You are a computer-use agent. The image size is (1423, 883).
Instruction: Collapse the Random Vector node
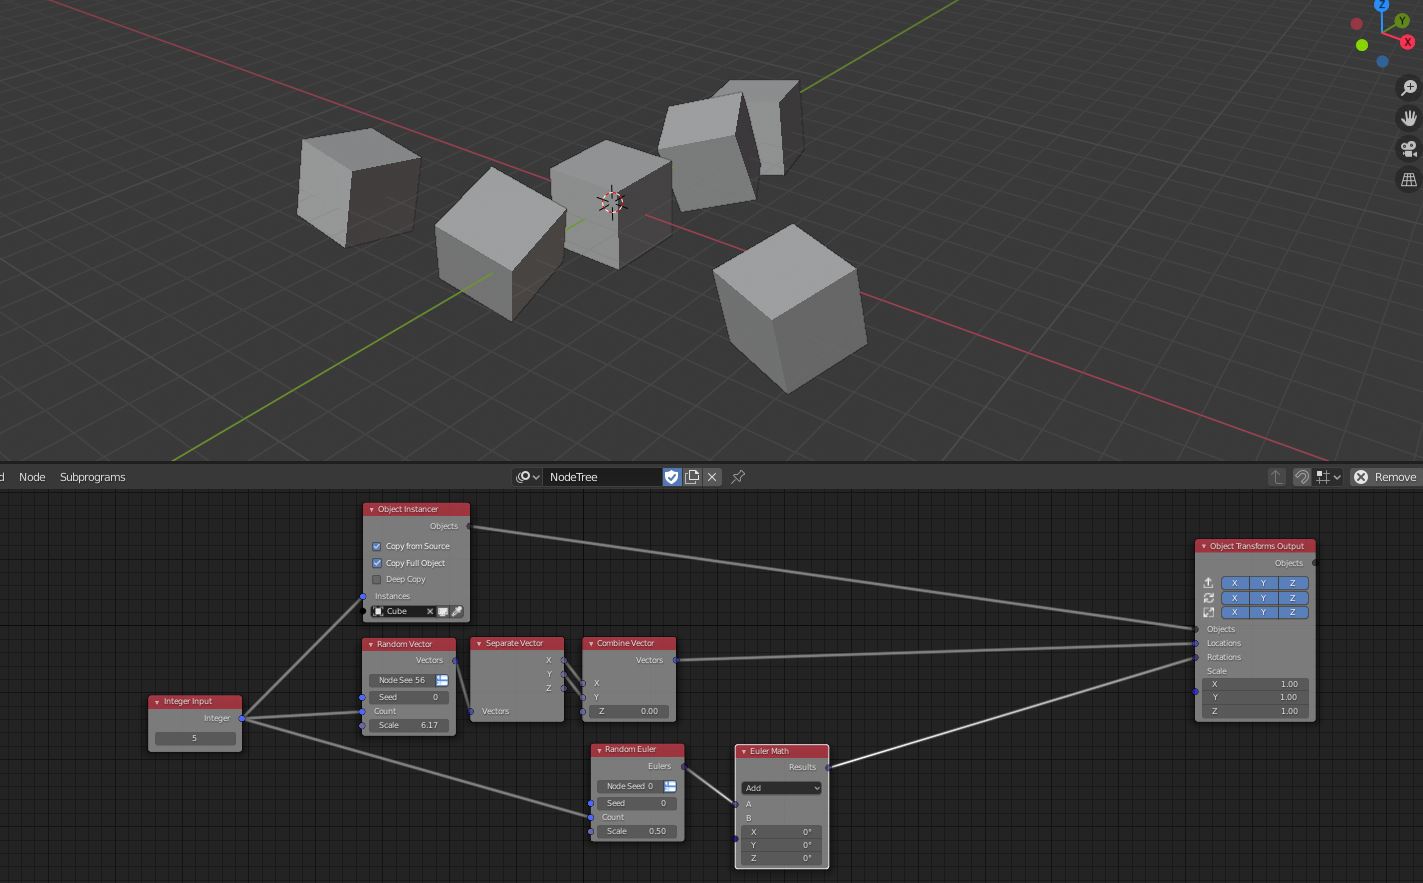[371, 644]
